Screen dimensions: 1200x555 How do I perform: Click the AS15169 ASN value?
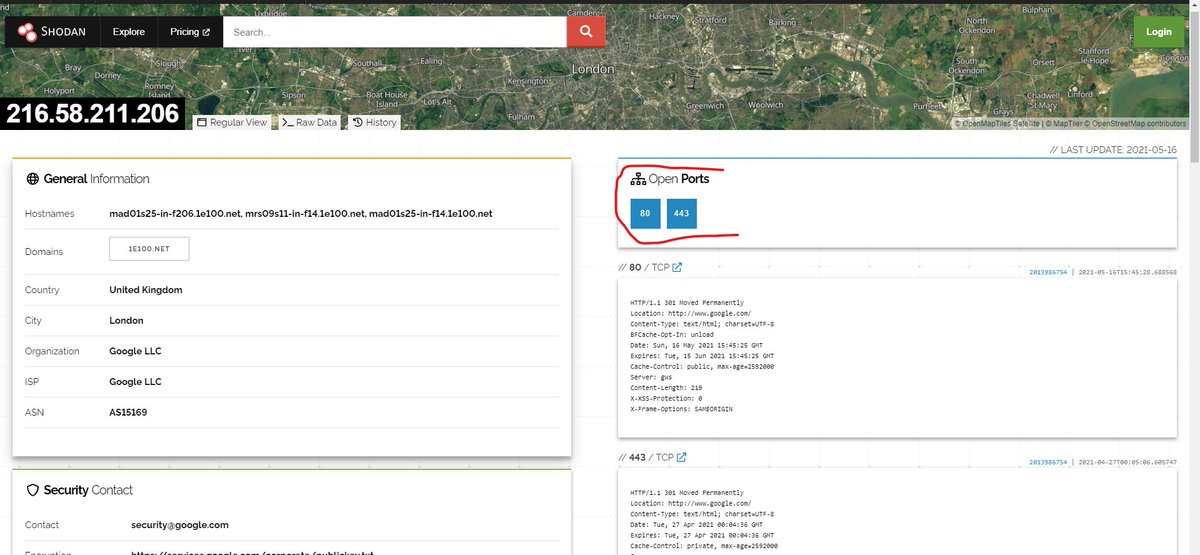coord(128,412)
